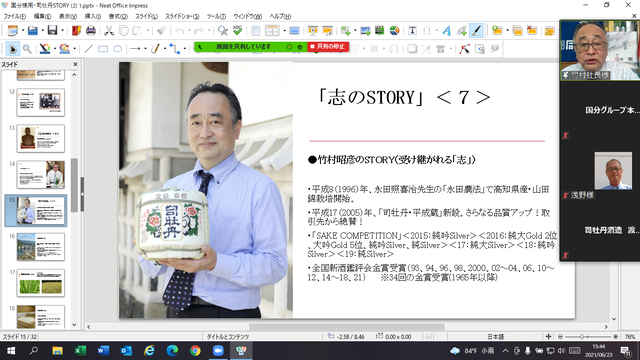Click the Print icon
The image size is (640, 360).
click(91, 31)
